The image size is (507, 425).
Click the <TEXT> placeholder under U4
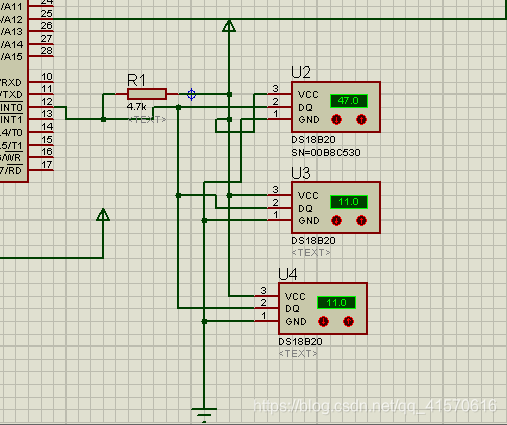click(298, 354)
